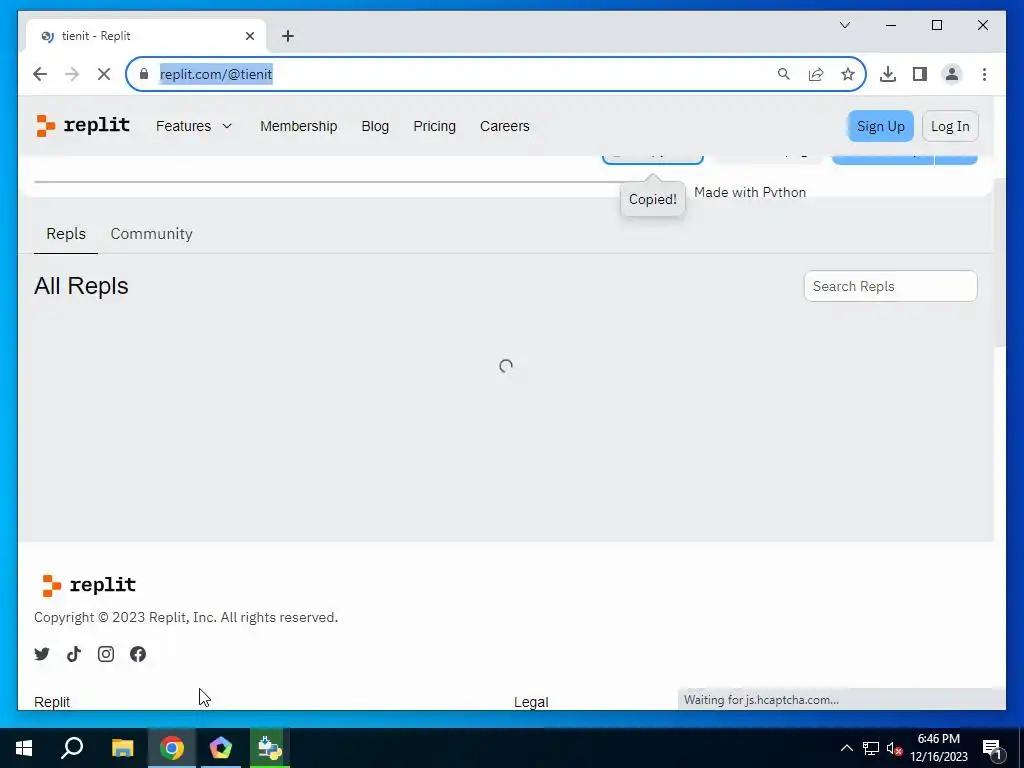The image size is (1024, 768).
Task: Open a new browser tab
Action: (x=288, y=36)
